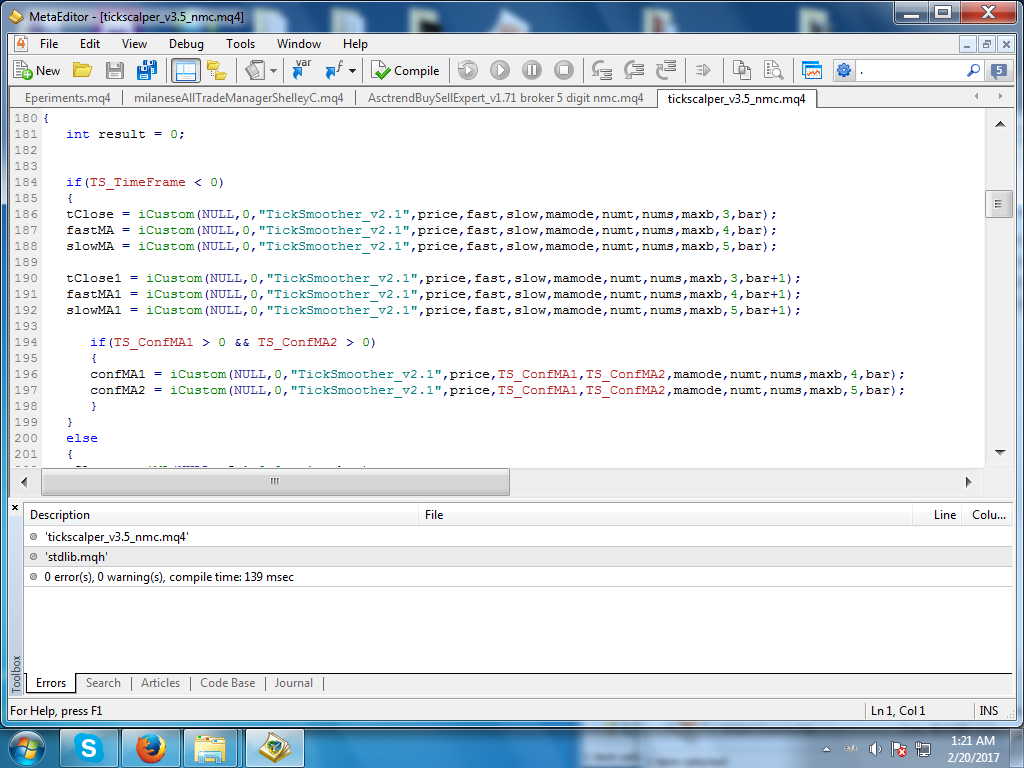Open the Trading Terminal icon

pyautogui.click(x=812, y=70)
